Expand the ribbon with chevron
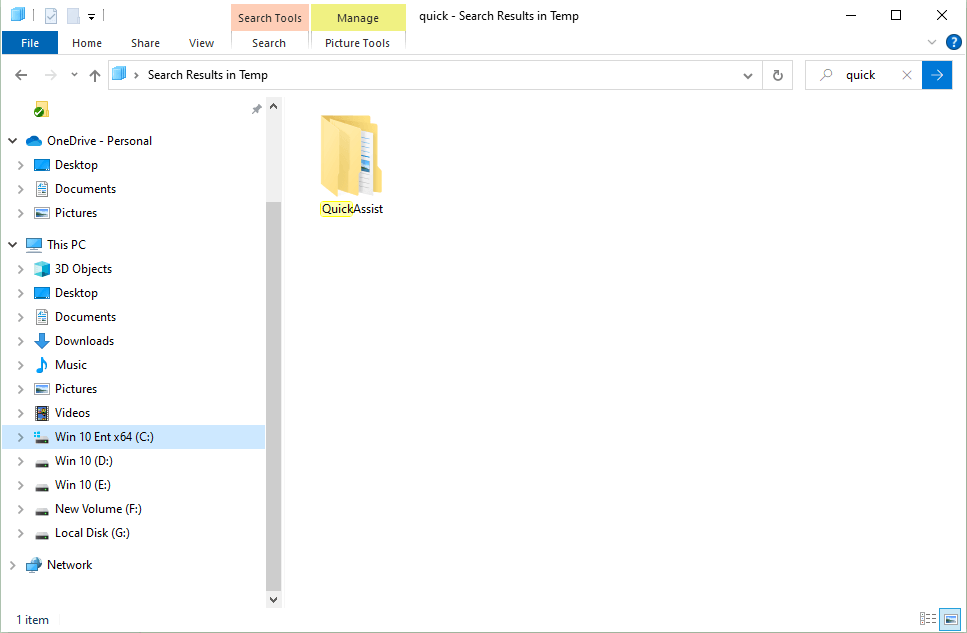 [x=932, y=43]
